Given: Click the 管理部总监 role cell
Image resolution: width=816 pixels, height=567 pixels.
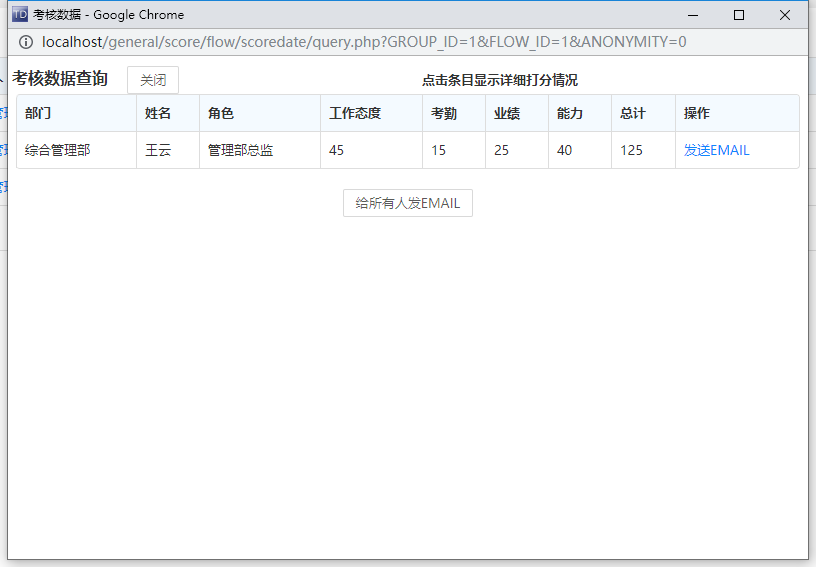Looking at the screenshot, I should click(241, 150).
